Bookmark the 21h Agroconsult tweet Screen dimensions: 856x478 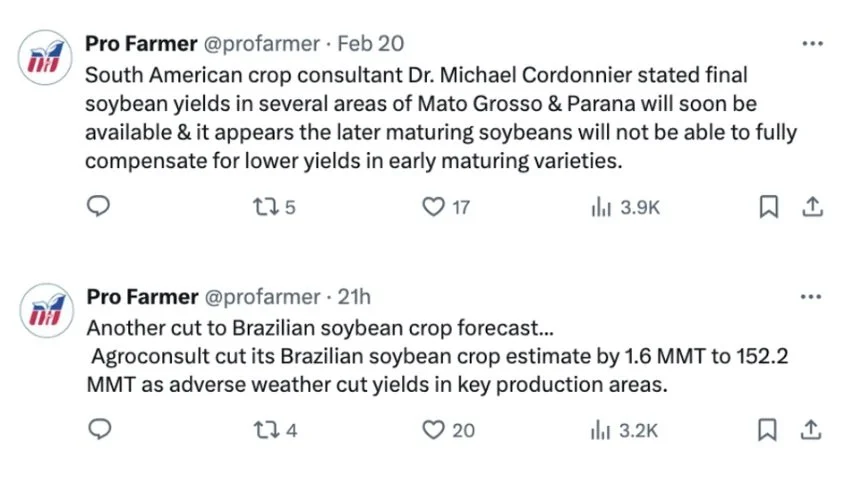point(767,429)
